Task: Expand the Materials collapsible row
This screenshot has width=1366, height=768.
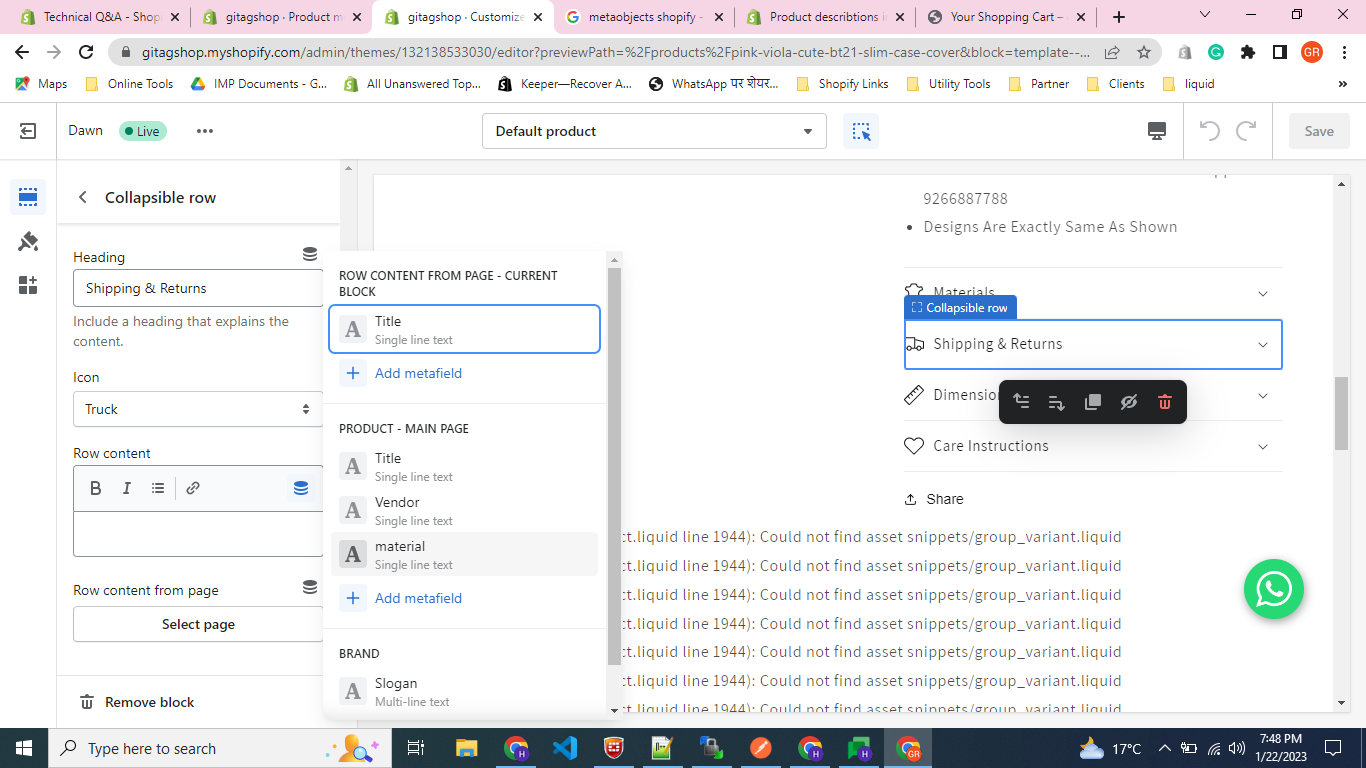Action: pos(1093,293)
